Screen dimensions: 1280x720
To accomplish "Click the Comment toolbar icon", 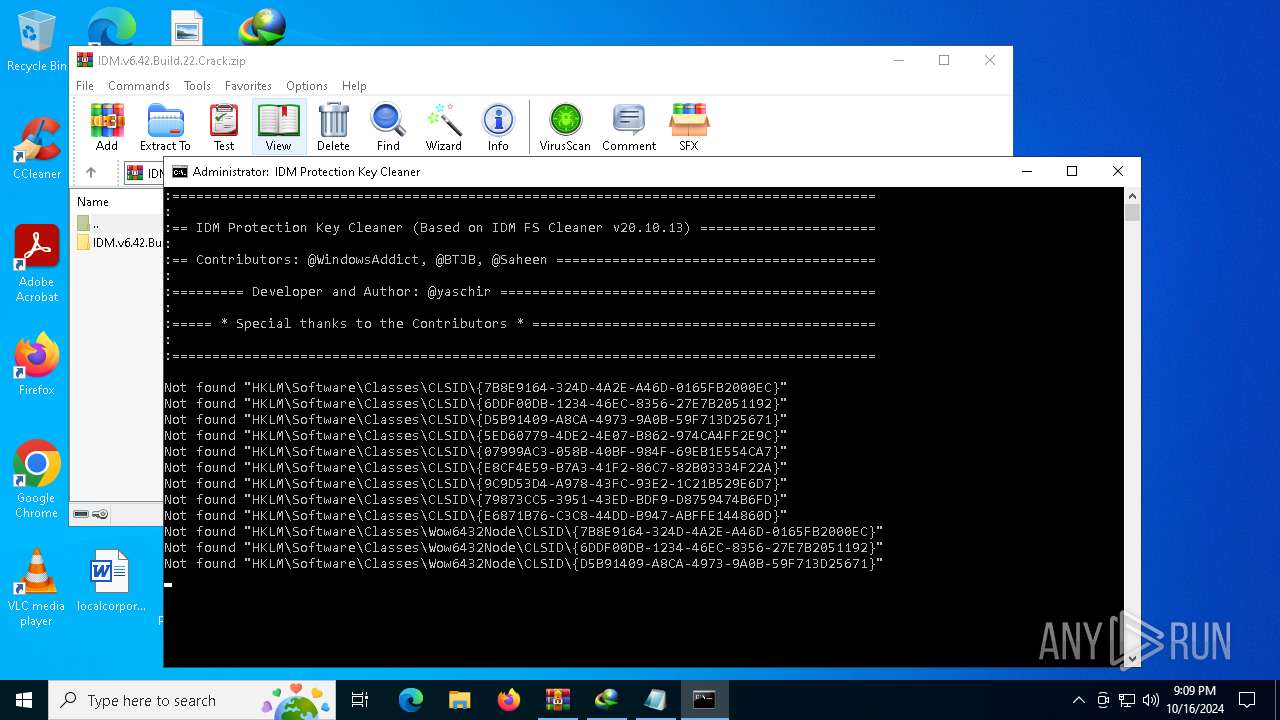I will click(x=629, y=127).
